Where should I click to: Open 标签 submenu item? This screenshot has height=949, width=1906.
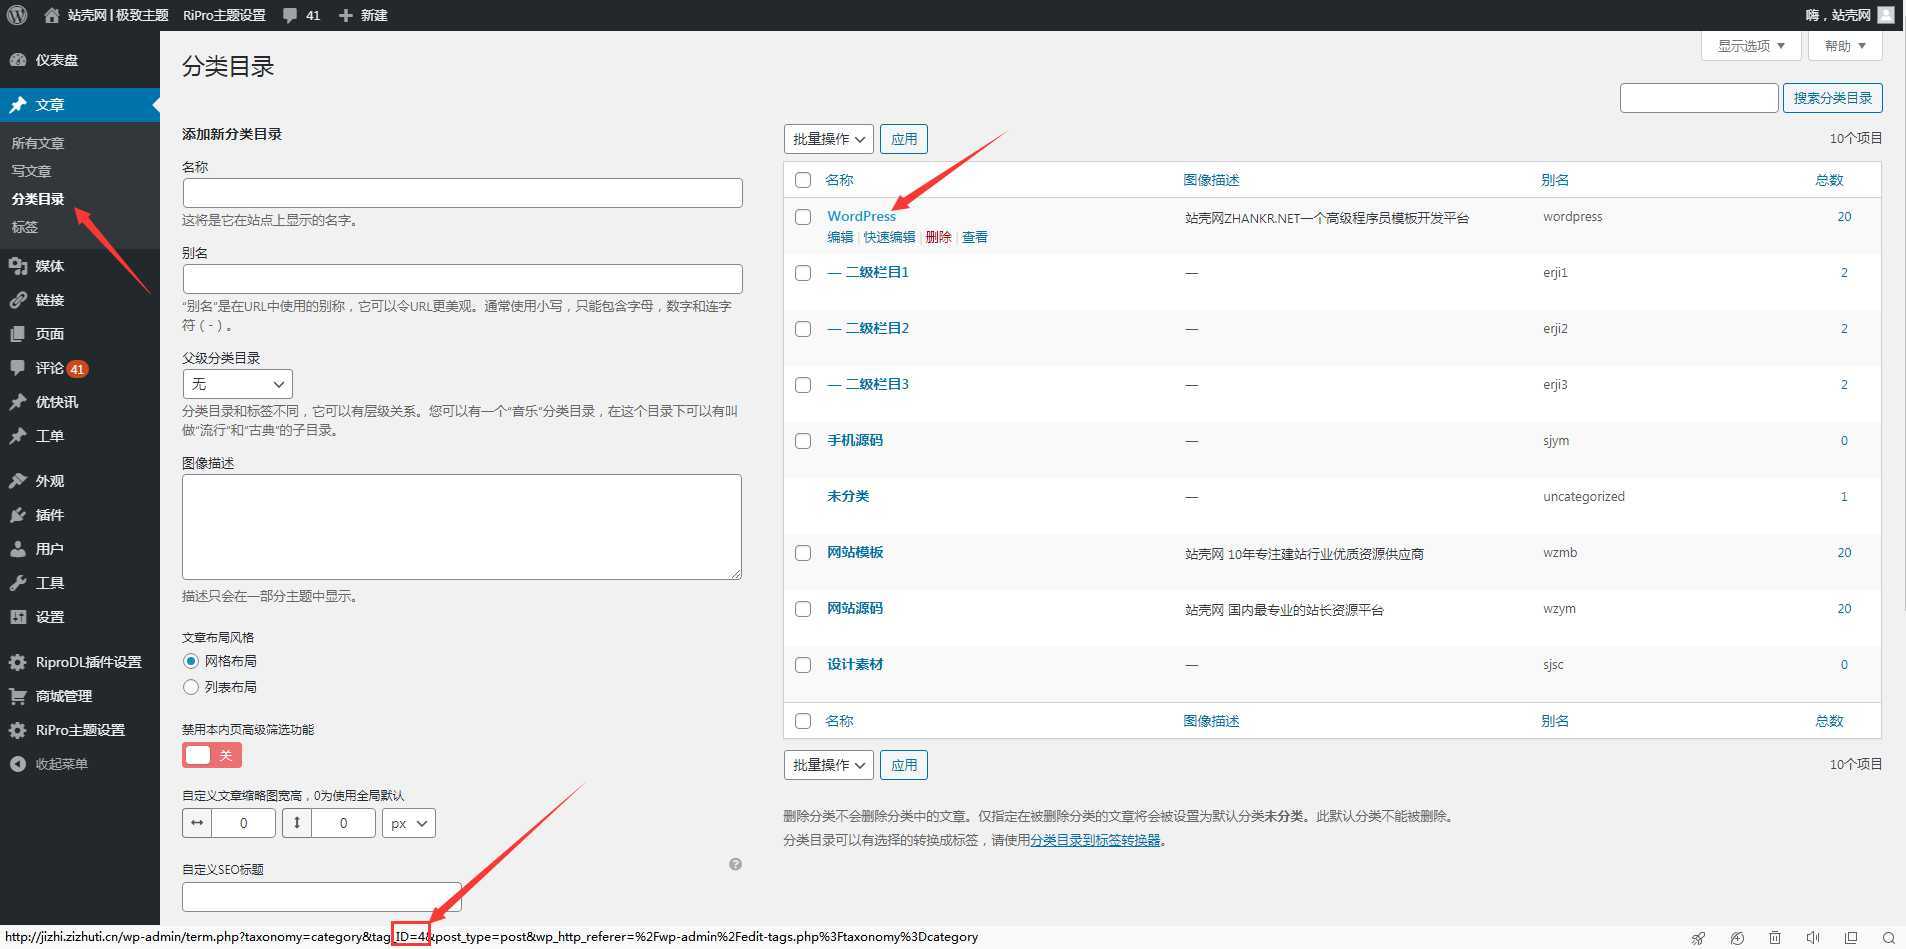pyautogui.click(x=25, y=227)
